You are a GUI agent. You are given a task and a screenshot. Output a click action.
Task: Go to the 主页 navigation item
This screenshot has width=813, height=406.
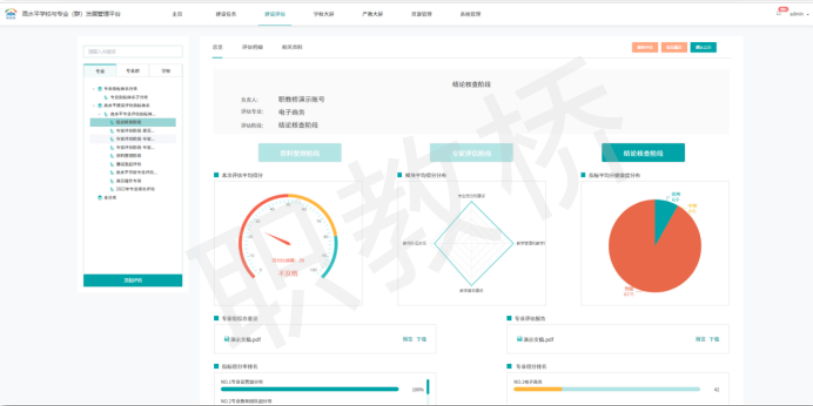click(177, 15)
